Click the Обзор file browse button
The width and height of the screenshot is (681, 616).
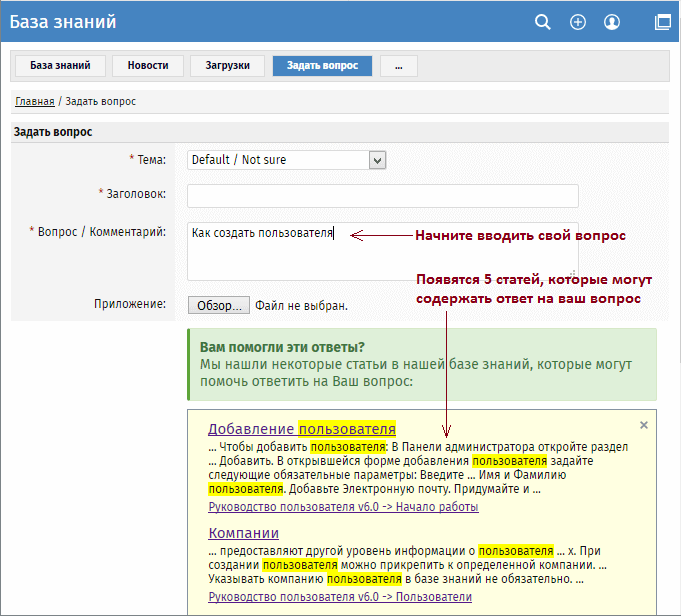pyautogui.click(x=218, y=305)
